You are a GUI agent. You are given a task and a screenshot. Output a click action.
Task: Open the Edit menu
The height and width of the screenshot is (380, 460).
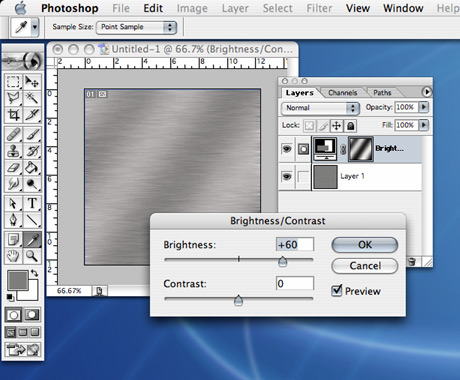point(153,8)
